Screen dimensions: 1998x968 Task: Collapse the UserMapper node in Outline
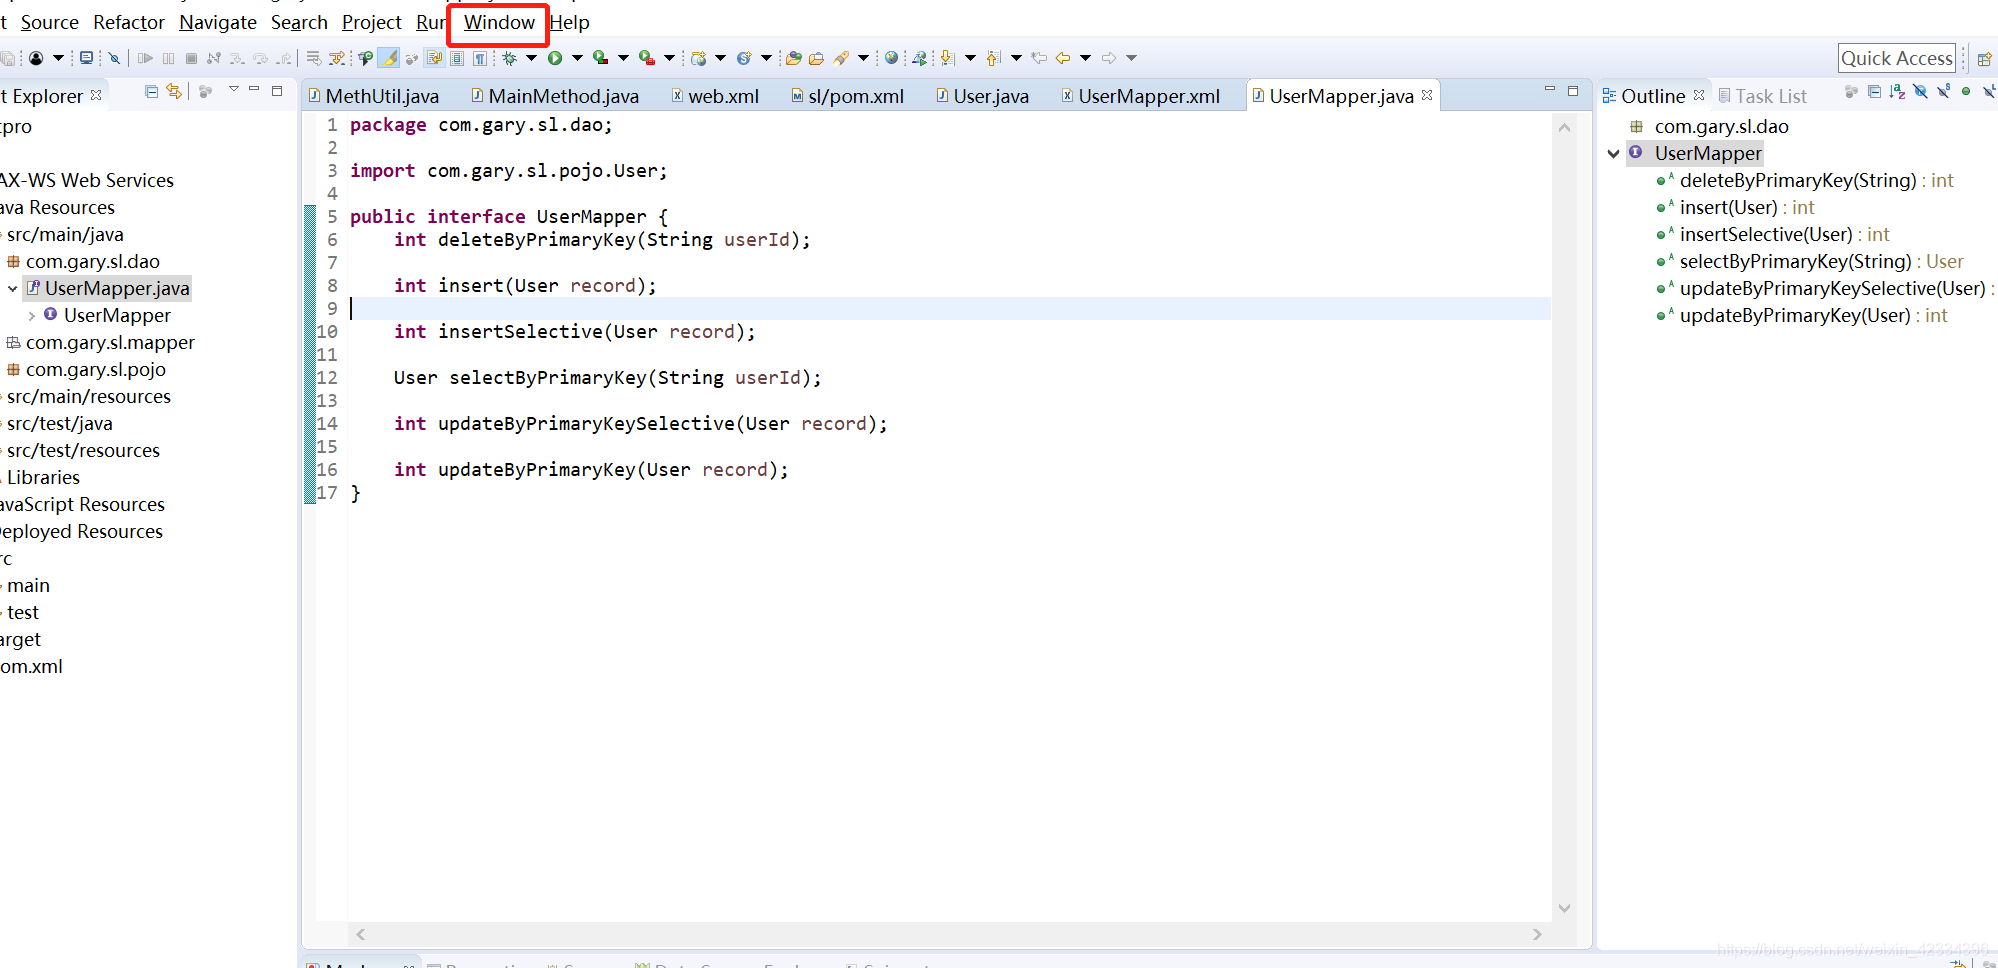click(1613, 154)
